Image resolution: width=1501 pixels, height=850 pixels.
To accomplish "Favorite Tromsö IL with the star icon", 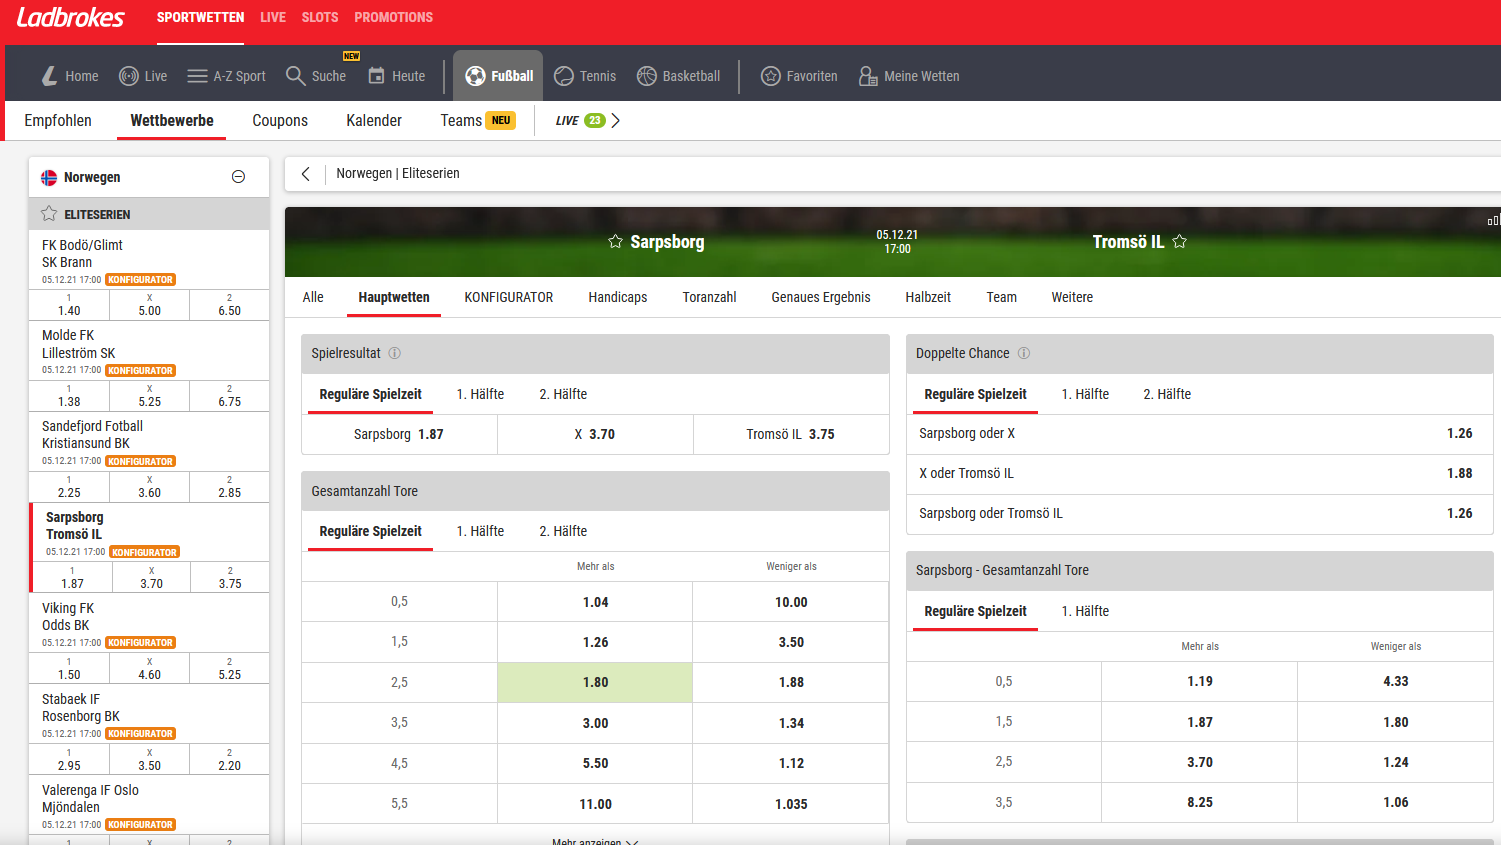I will pyautogui.click(x=1180, y=242).
